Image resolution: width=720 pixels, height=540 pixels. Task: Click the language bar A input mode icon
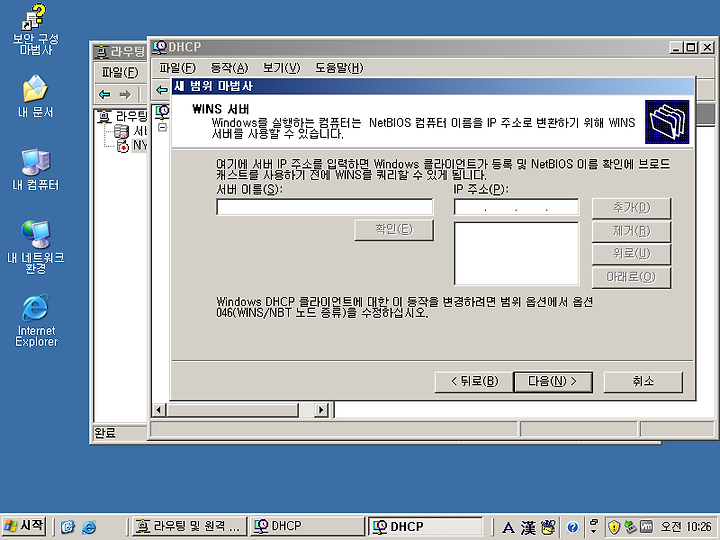pyautogui.click(x=508, y=528)
